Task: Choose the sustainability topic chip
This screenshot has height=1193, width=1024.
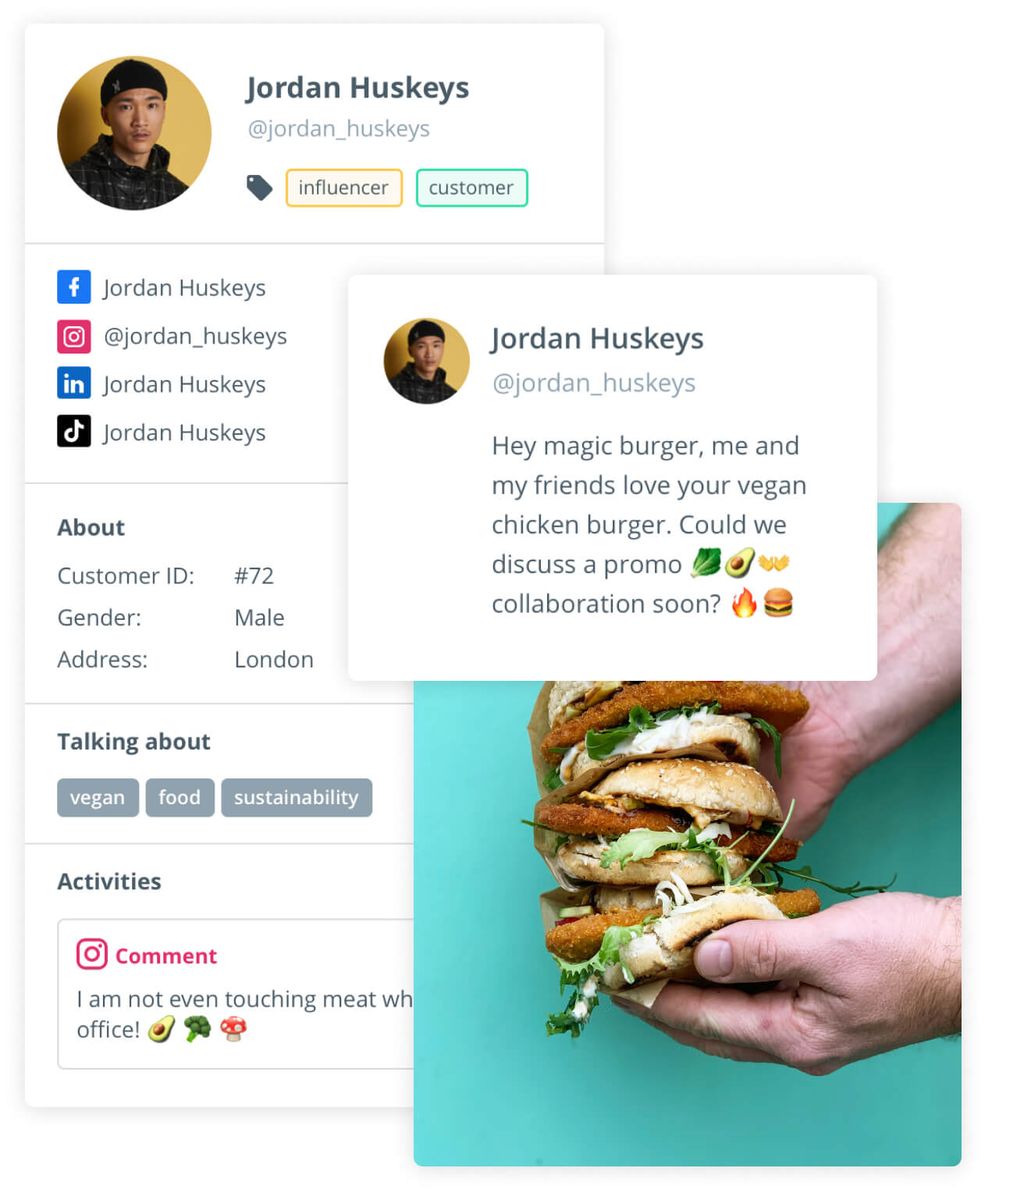Action: click(x=297, y=797)
